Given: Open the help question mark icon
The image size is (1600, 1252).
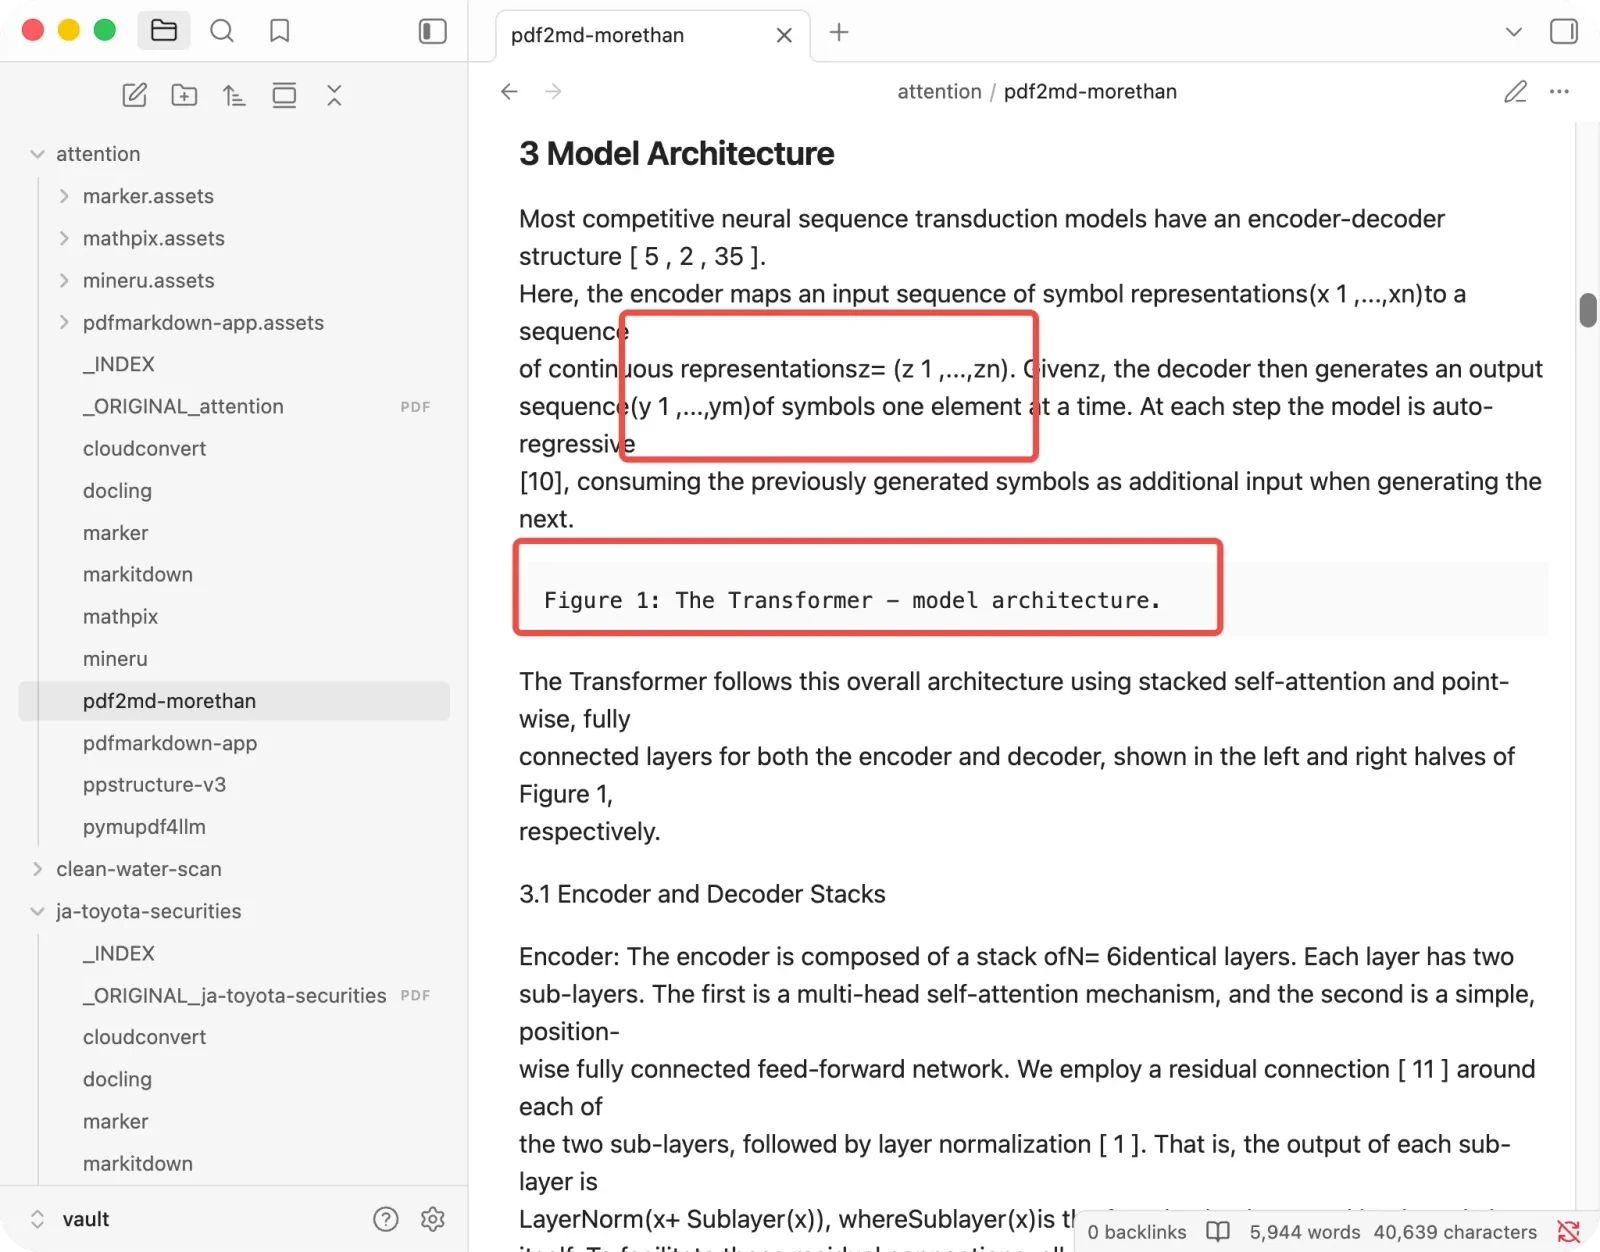Looking at the screenshot, I should (x=385, y=1219).
